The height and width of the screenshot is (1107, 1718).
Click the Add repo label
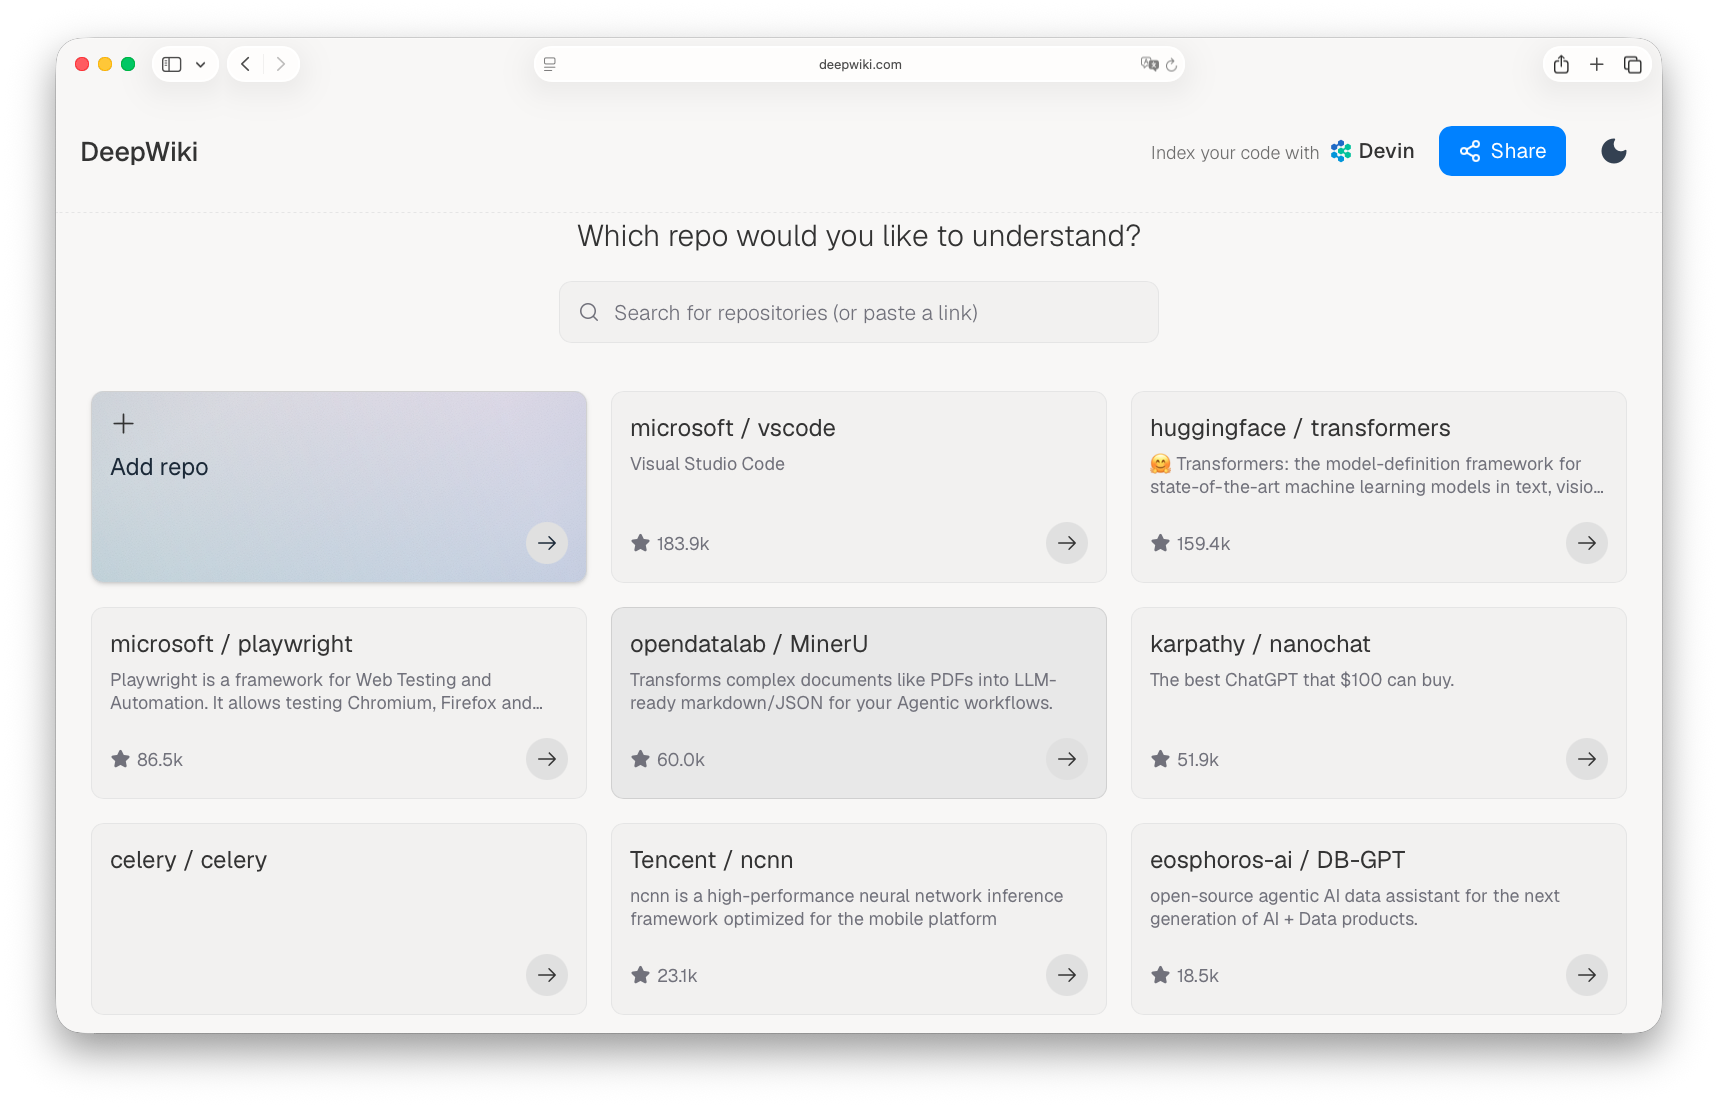coord(159,467)
